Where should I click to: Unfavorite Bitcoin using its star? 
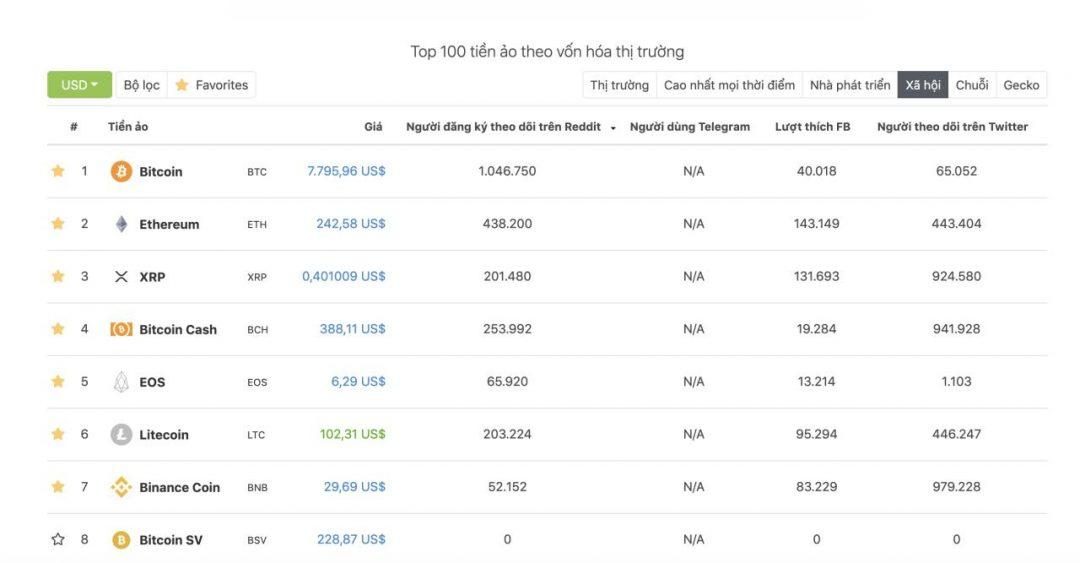click(x=58, y=170)
